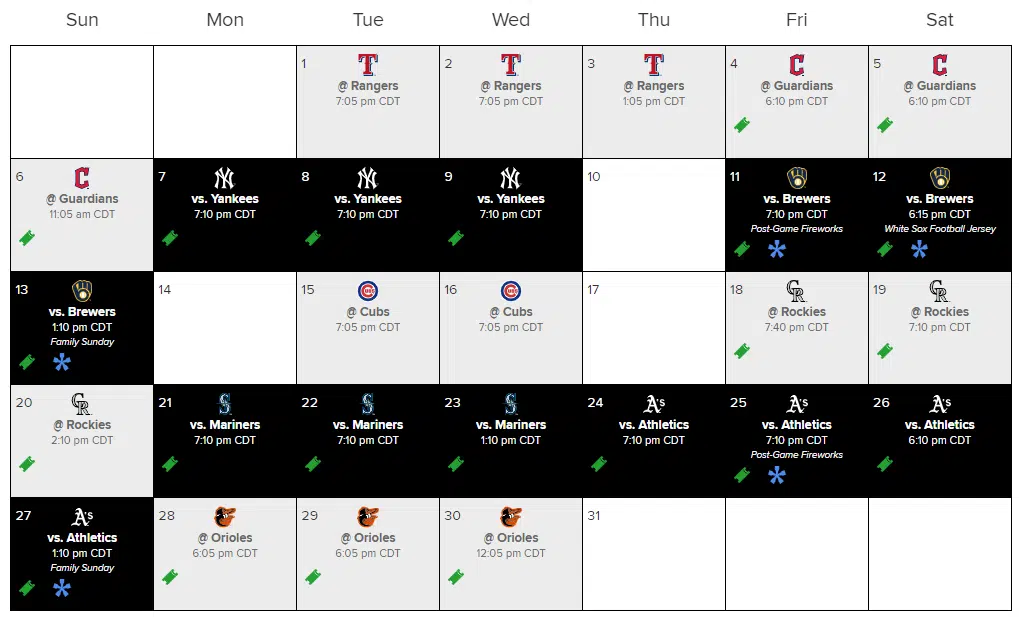Click the Yankees logo on July 8
The image size is (1019, 617).
tap(368, 178)
